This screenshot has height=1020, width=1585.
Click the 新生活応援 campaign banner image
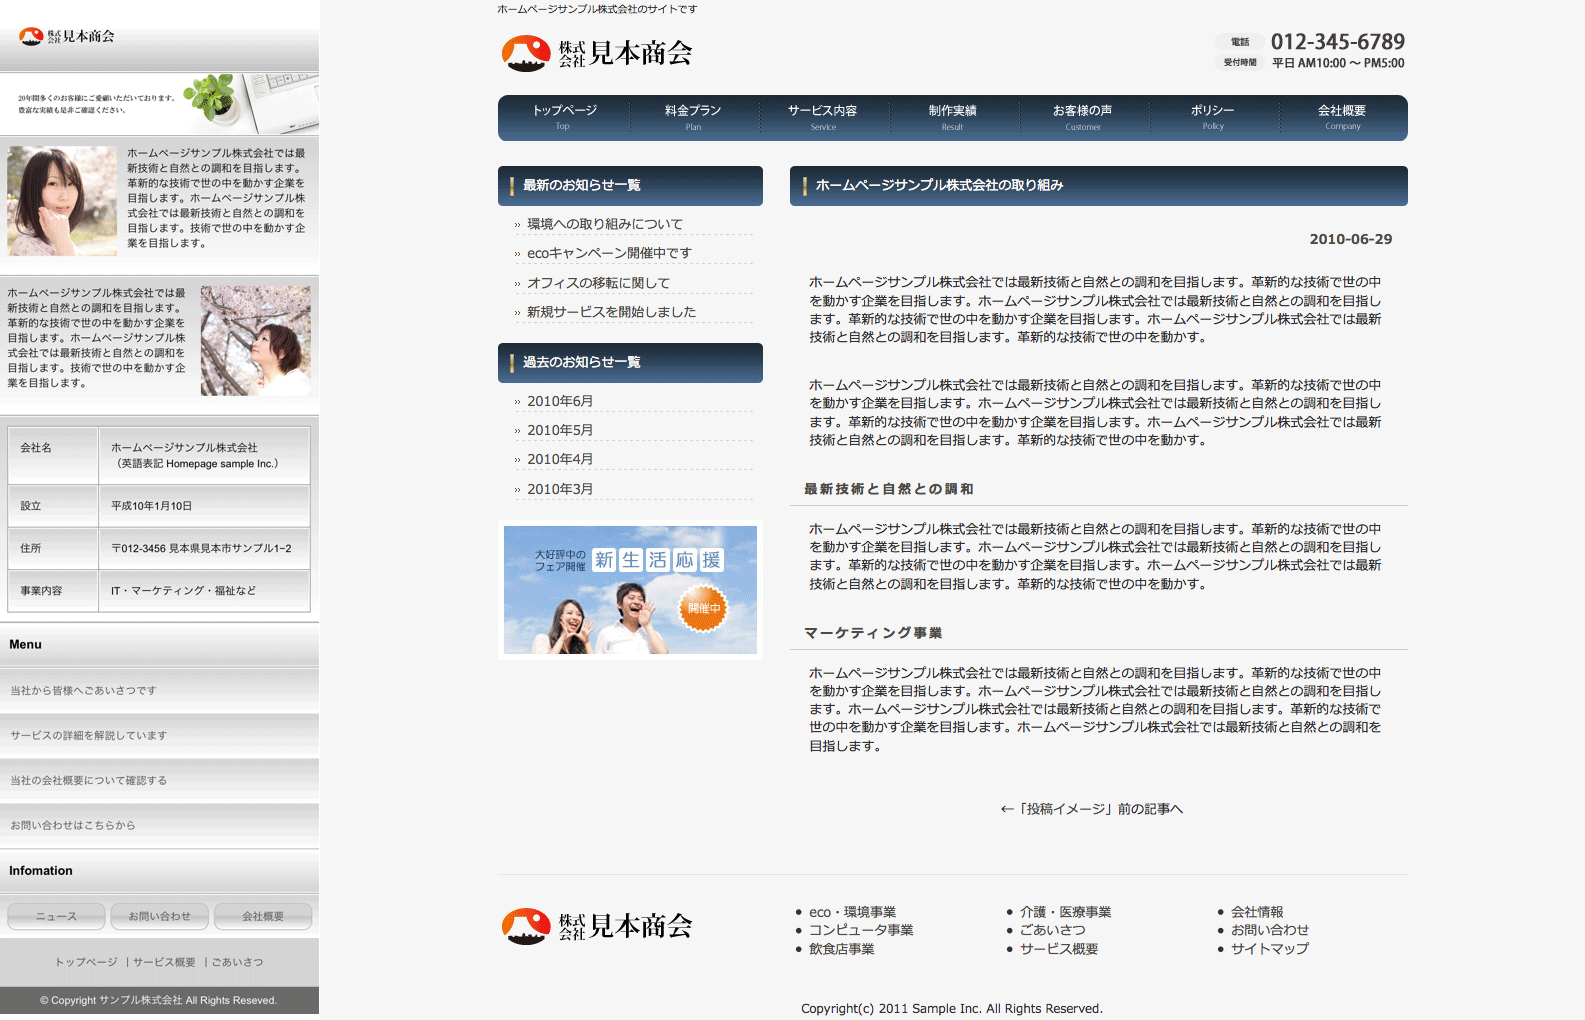click(x=630, y=590)
